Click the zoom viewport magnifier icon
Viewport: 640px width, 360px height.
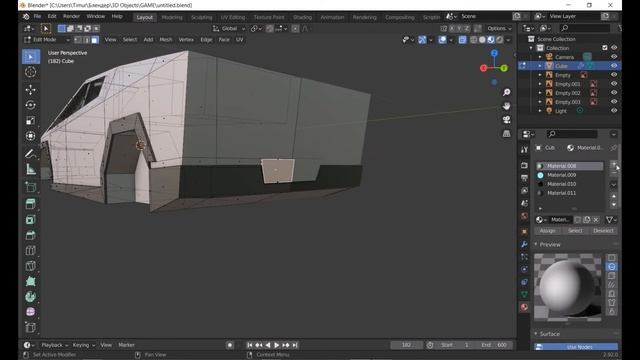tap(506, 93)
